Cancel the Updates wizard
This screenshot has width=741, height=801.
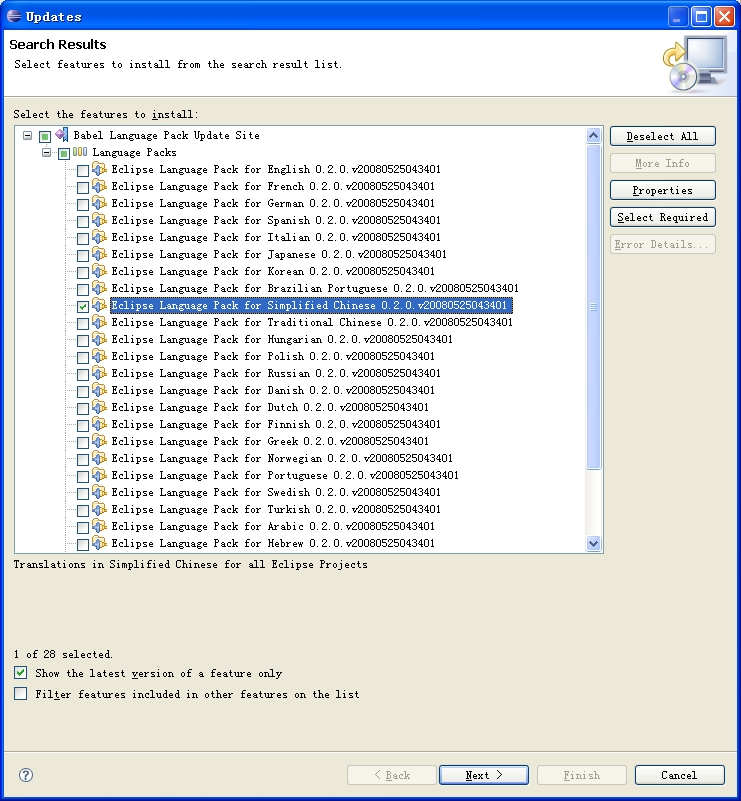point(679,775)
